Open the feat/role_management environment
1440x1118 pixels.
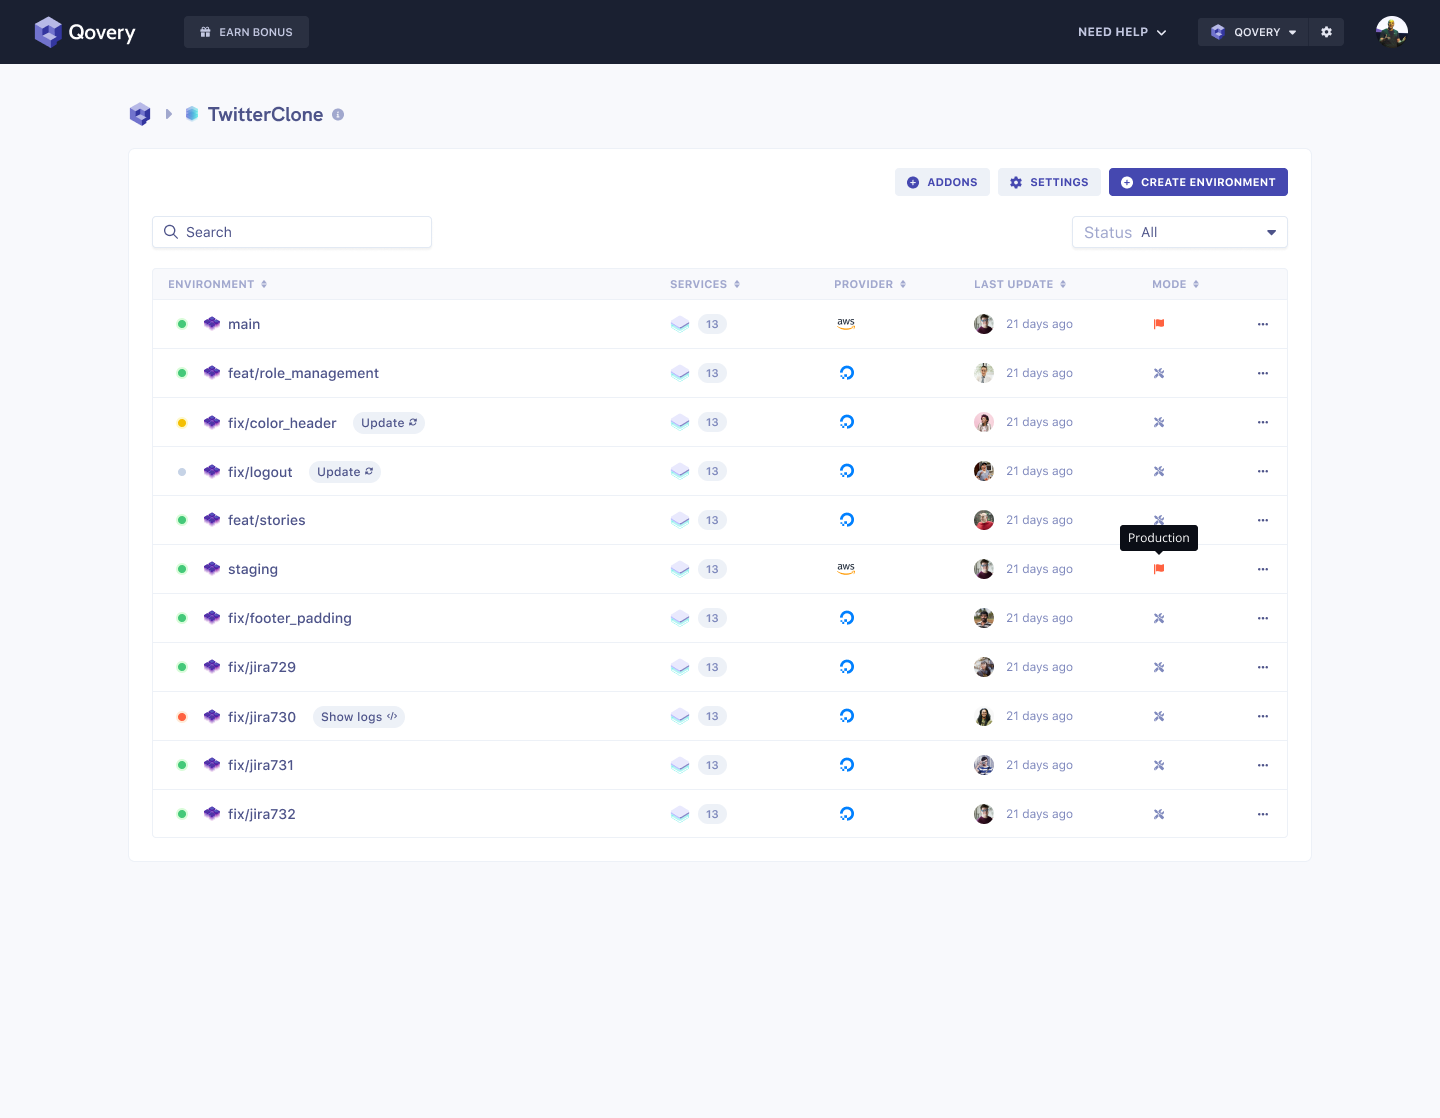click(303, 373)
